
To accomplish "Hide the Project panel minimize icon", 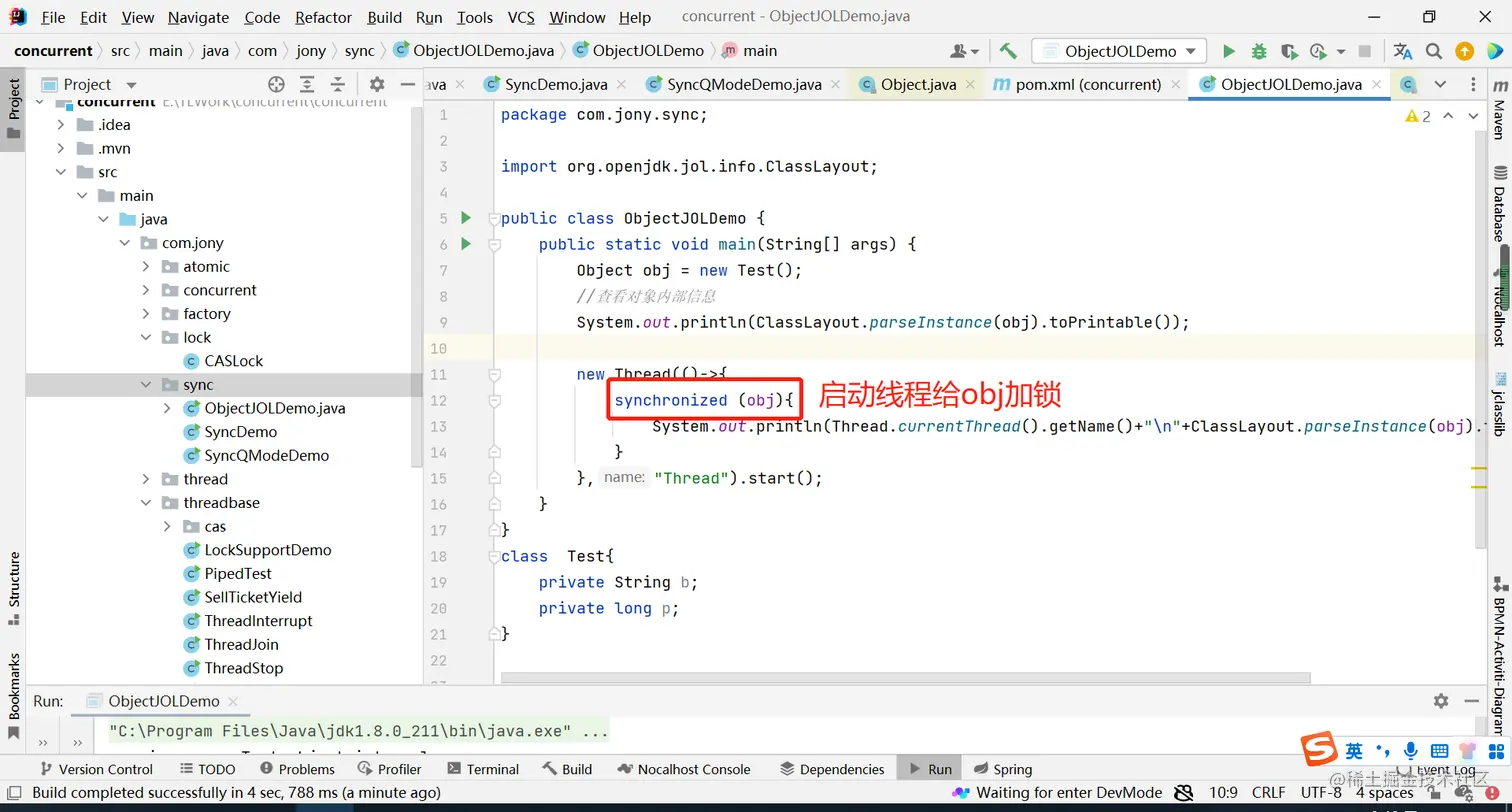I will 407,85.
